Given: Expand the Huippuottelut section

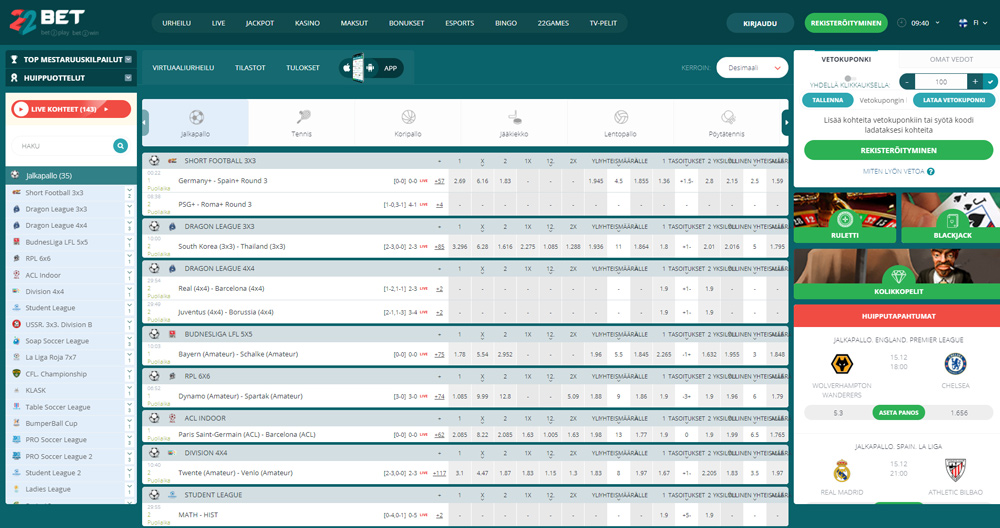Looking at the screenshot, I should pos(129,77).
